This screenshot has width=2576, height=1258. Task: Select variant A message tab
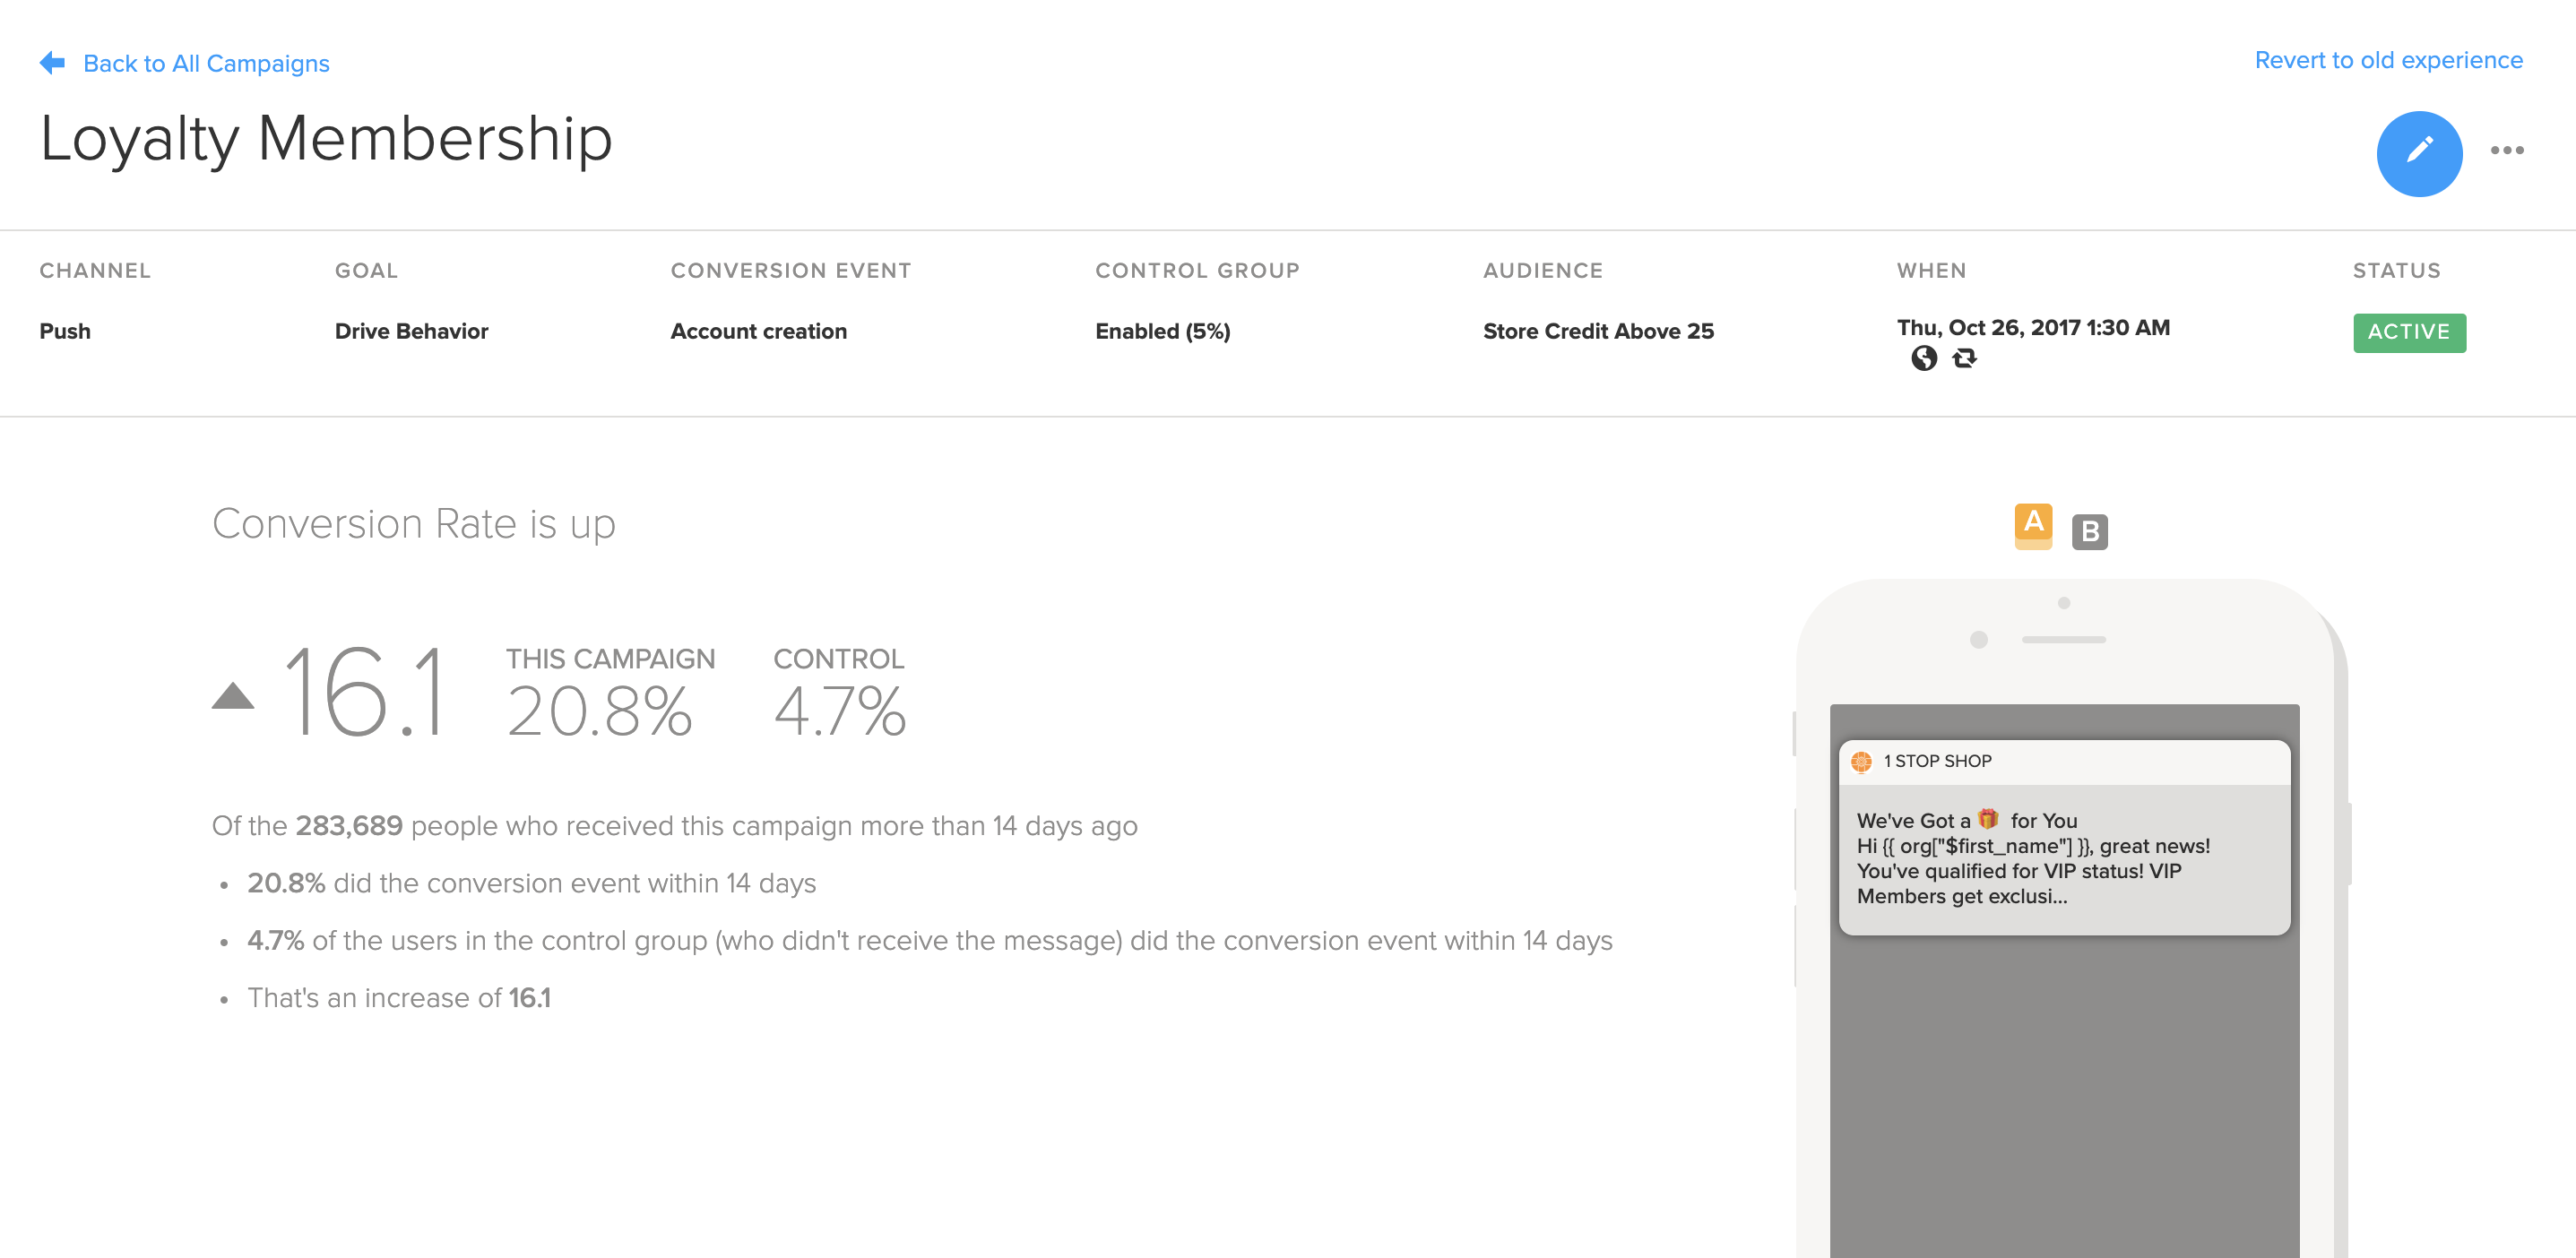click(x=2032, y=523)
